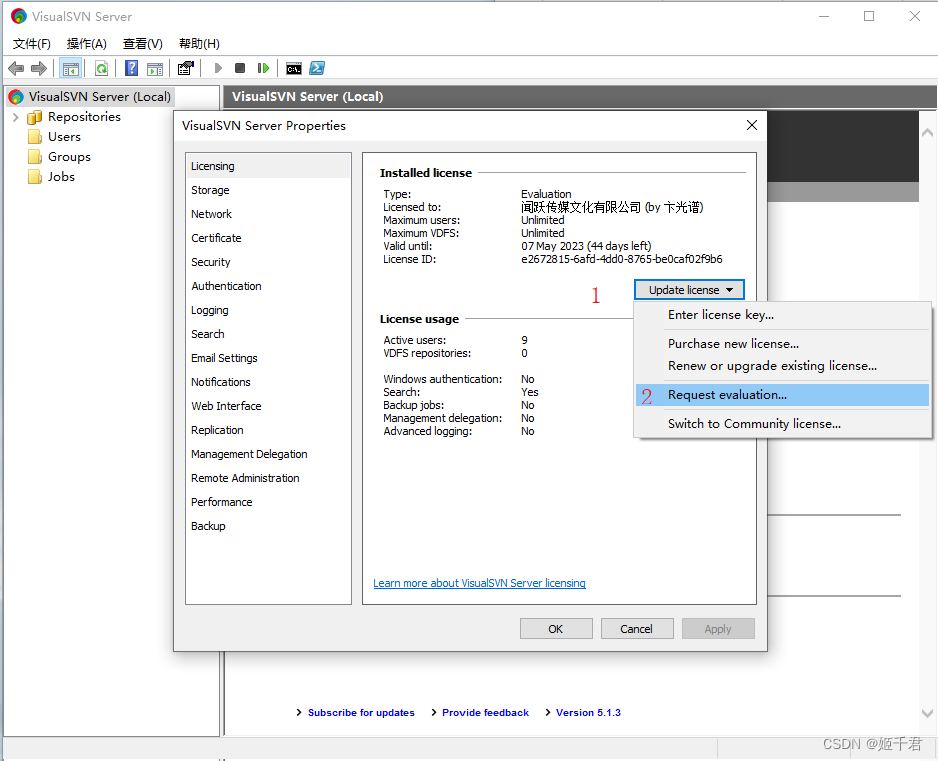The image size is (938, 761).
Task: Select the Users folder in tree
Action: click(x=54, y=137)
